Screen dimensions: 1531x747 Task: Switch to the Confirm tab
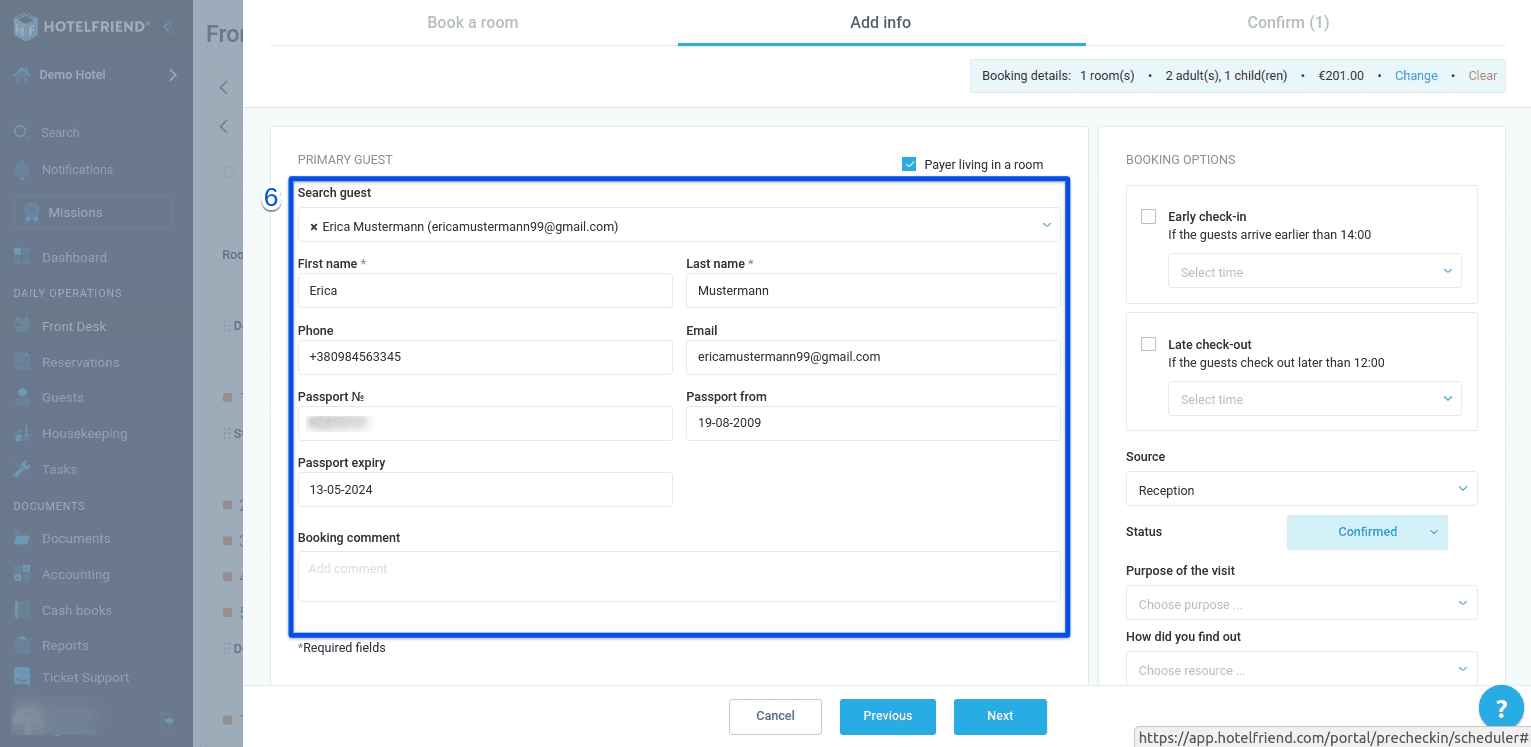coord(1288,22)
